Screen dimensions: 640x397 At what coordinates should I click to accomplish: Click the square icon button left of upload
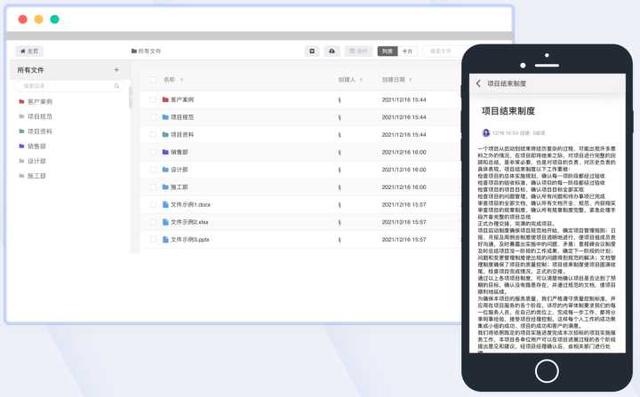(x=312, y=51)
